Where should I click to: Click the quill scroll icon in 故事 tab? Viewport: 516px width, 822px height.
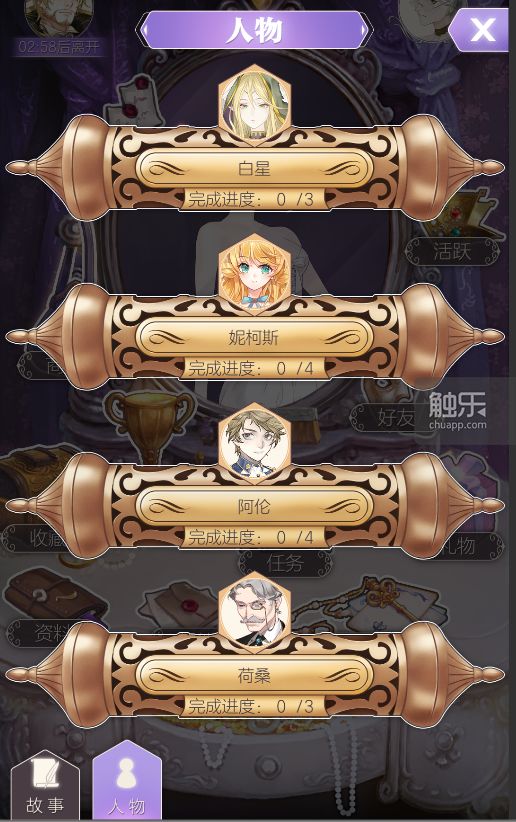click(x=46, y=771)
